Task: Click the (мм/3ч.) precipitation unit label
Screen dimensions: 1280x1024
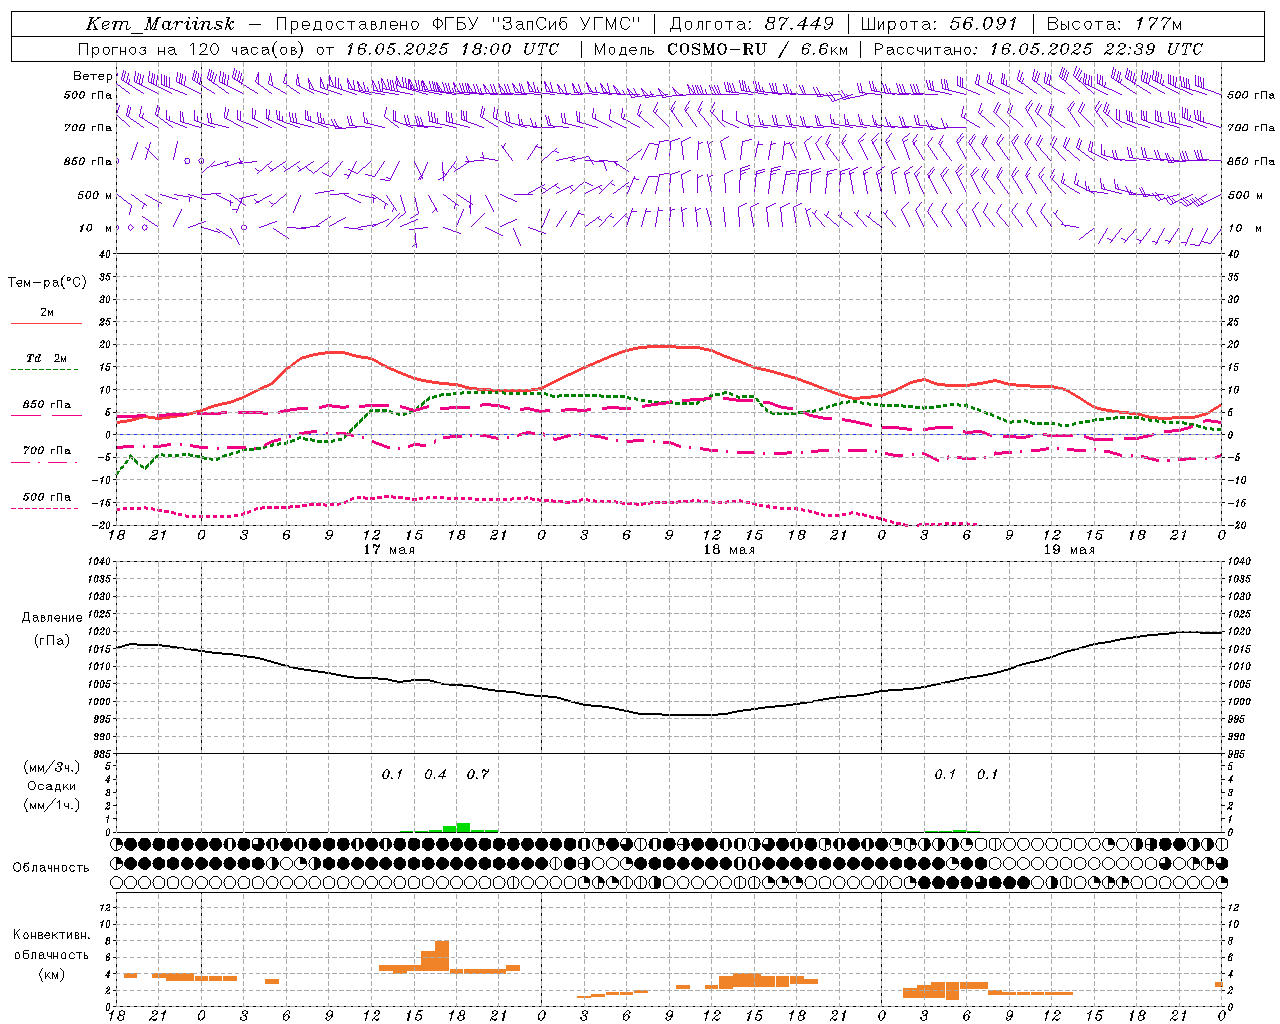Action: 52,768
